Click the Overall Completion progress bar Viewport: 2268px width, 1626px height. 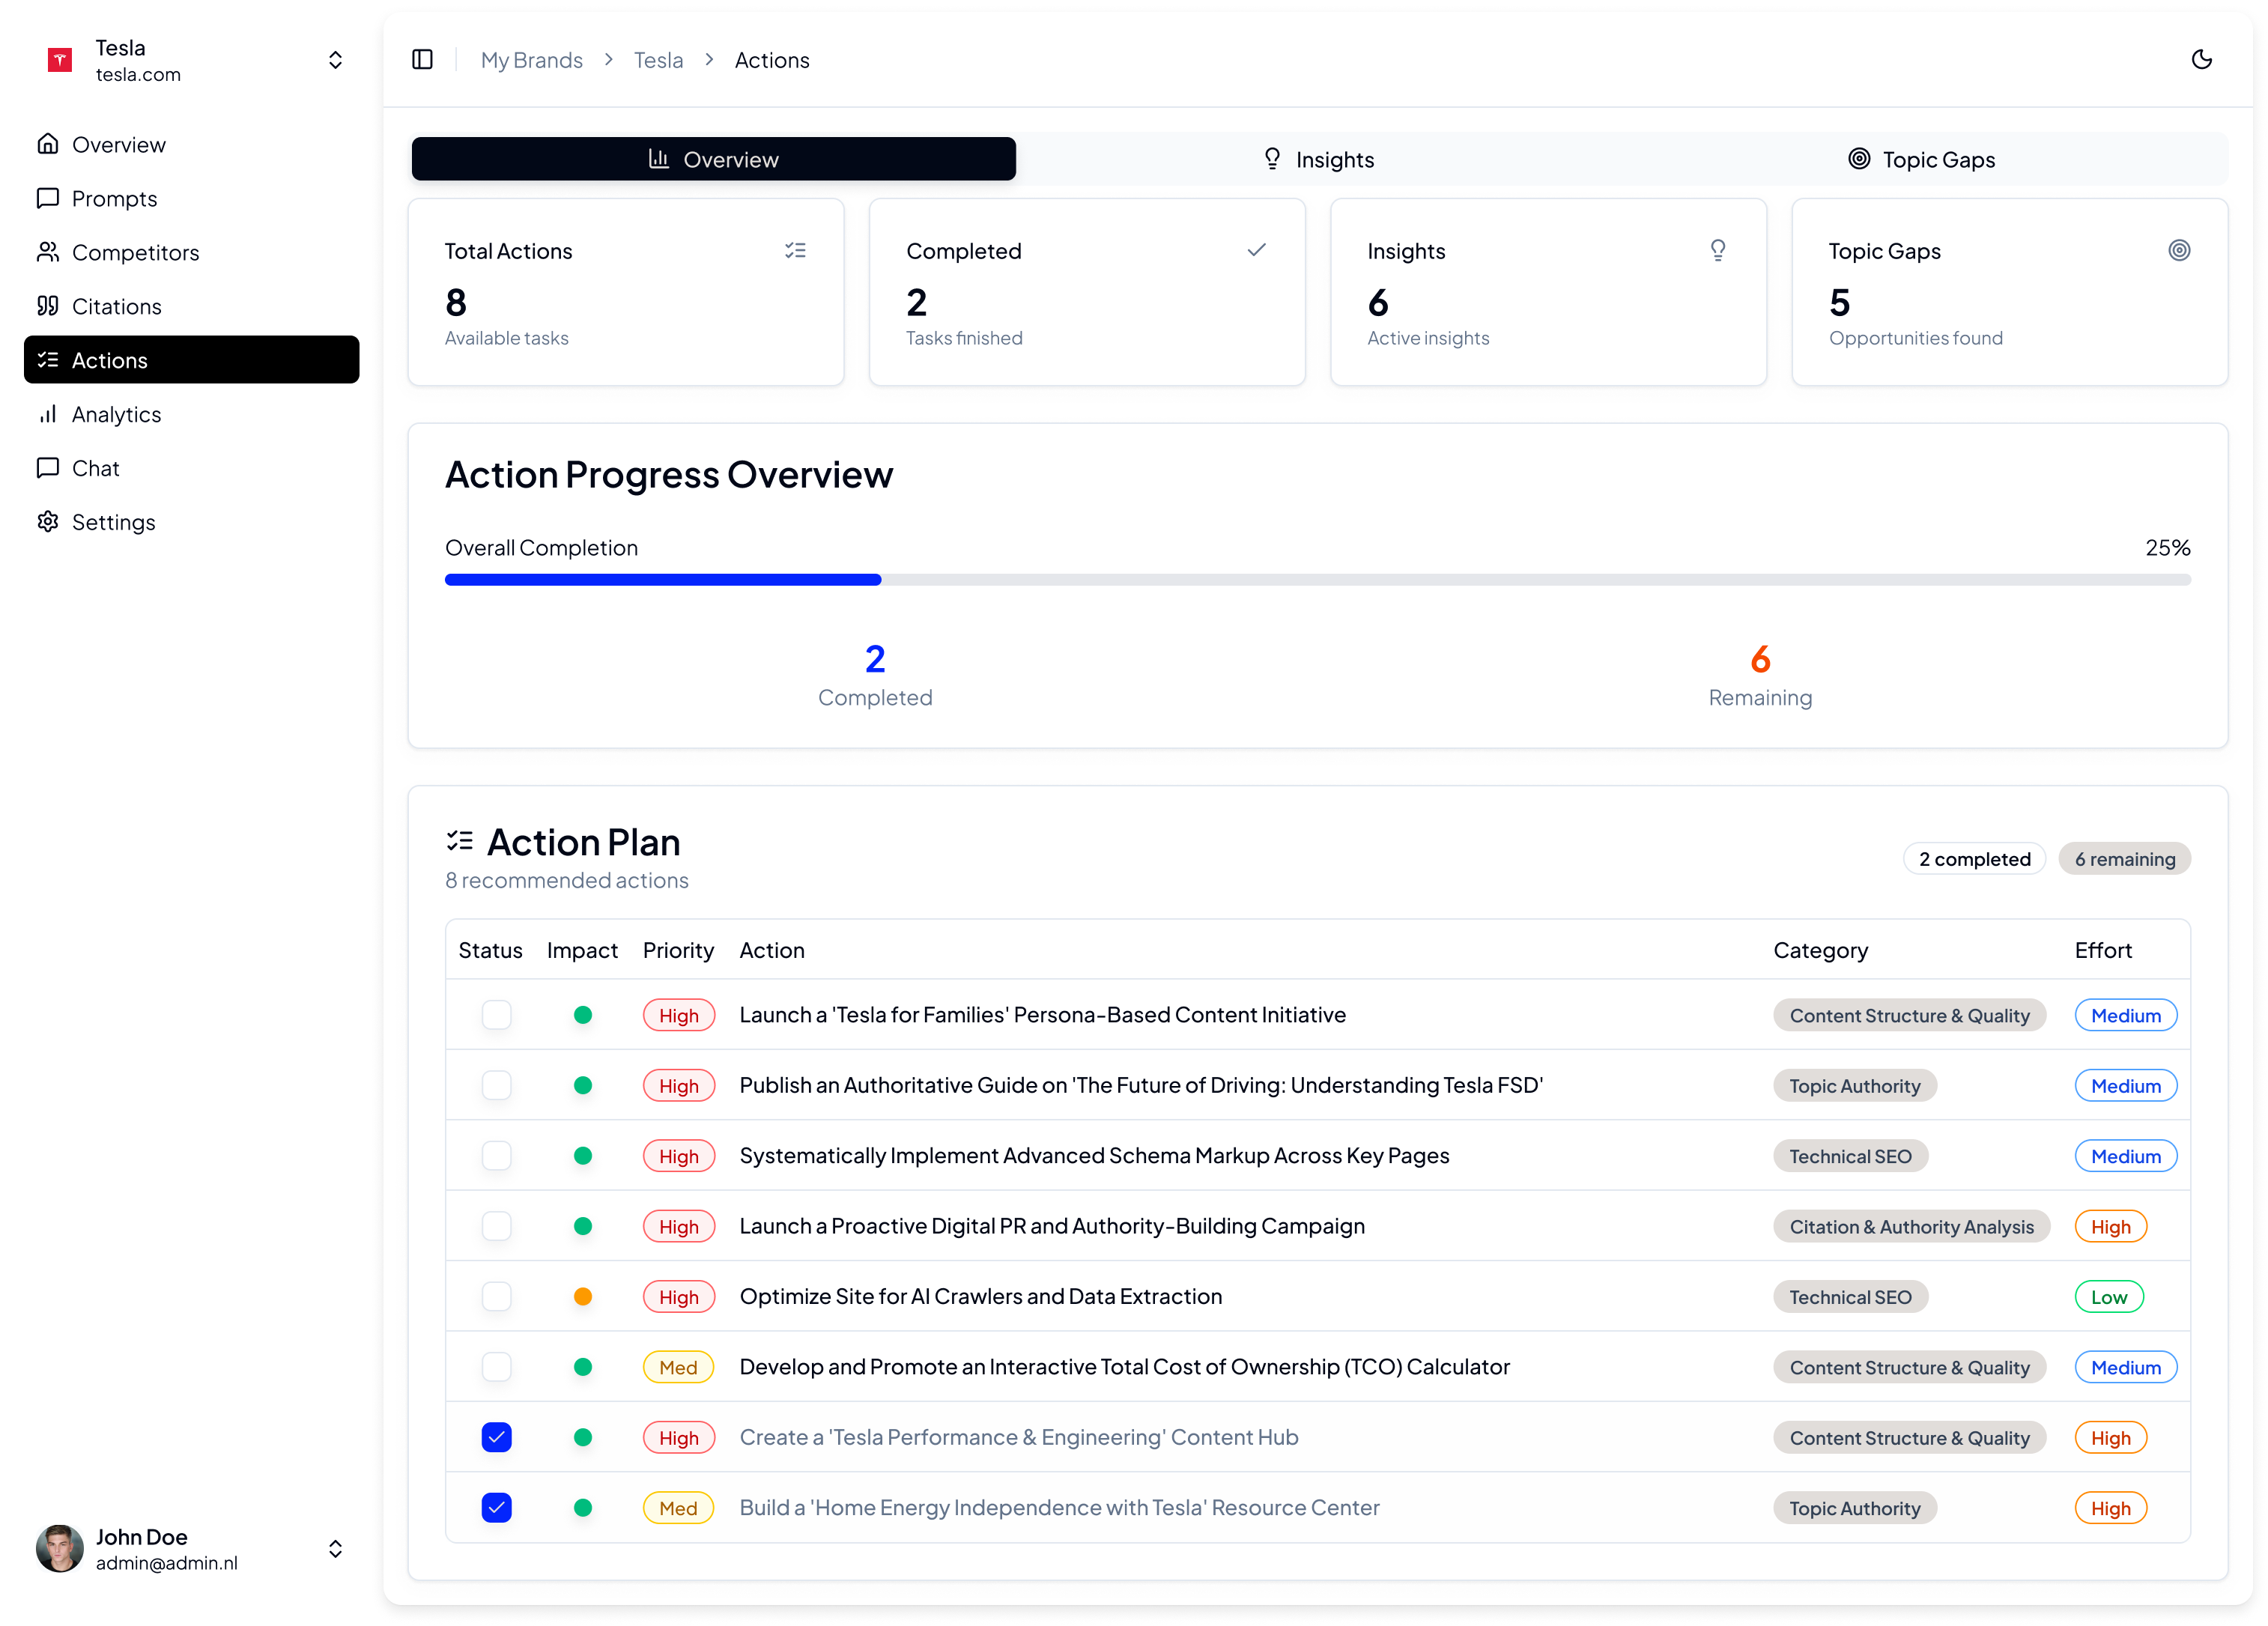pyautogui.click(x=1317, y=580)
